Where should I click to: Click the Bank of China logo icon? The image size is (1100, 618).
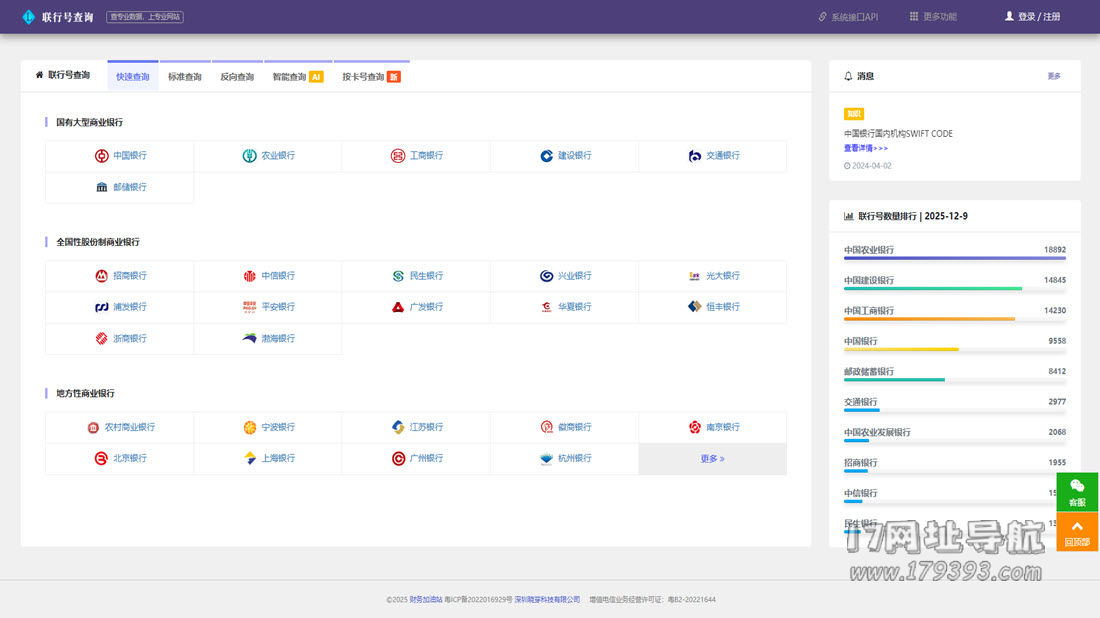102,156
